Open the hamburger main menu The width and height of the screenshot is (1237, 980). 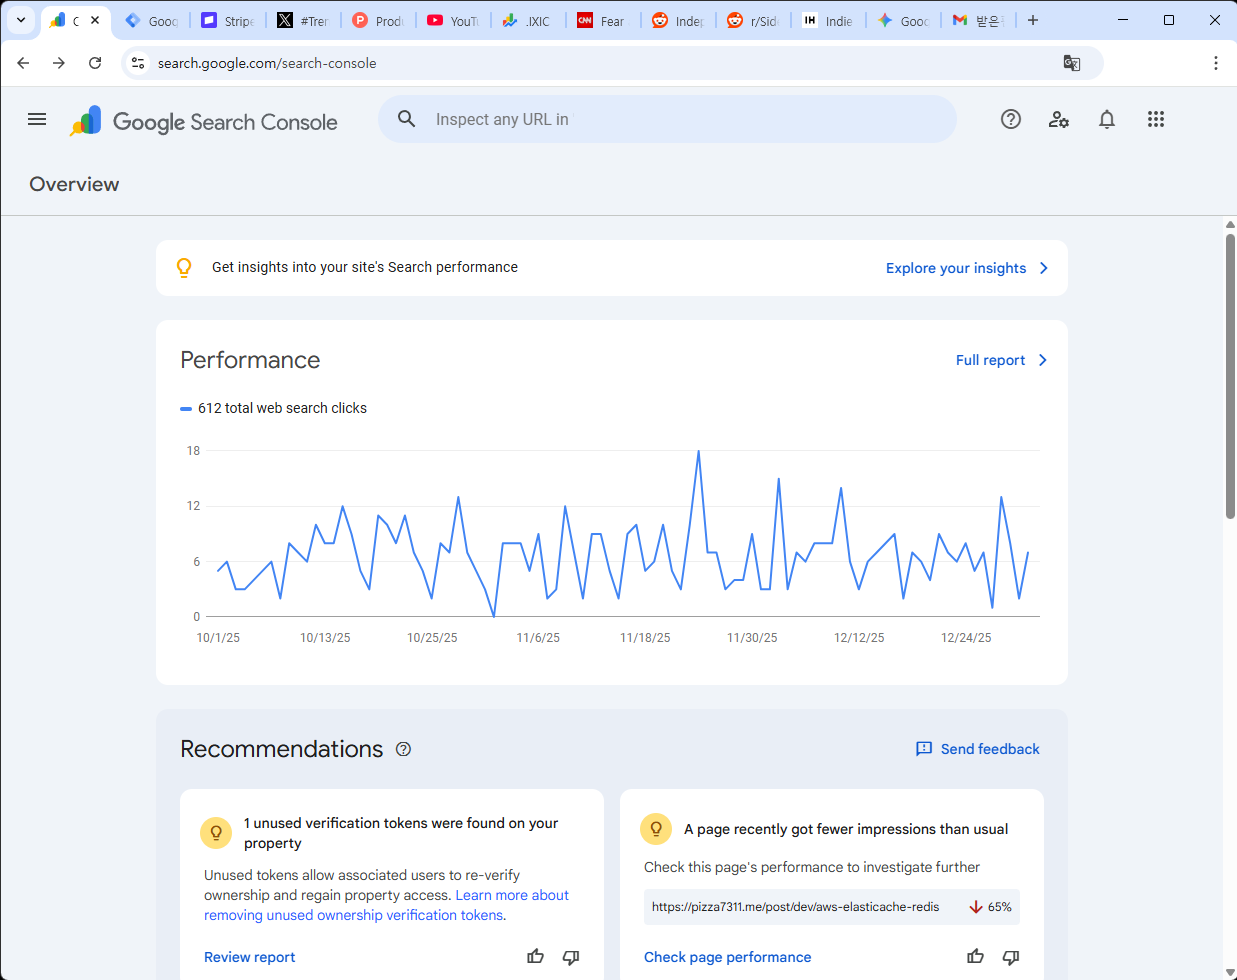(x=37, y=119)
